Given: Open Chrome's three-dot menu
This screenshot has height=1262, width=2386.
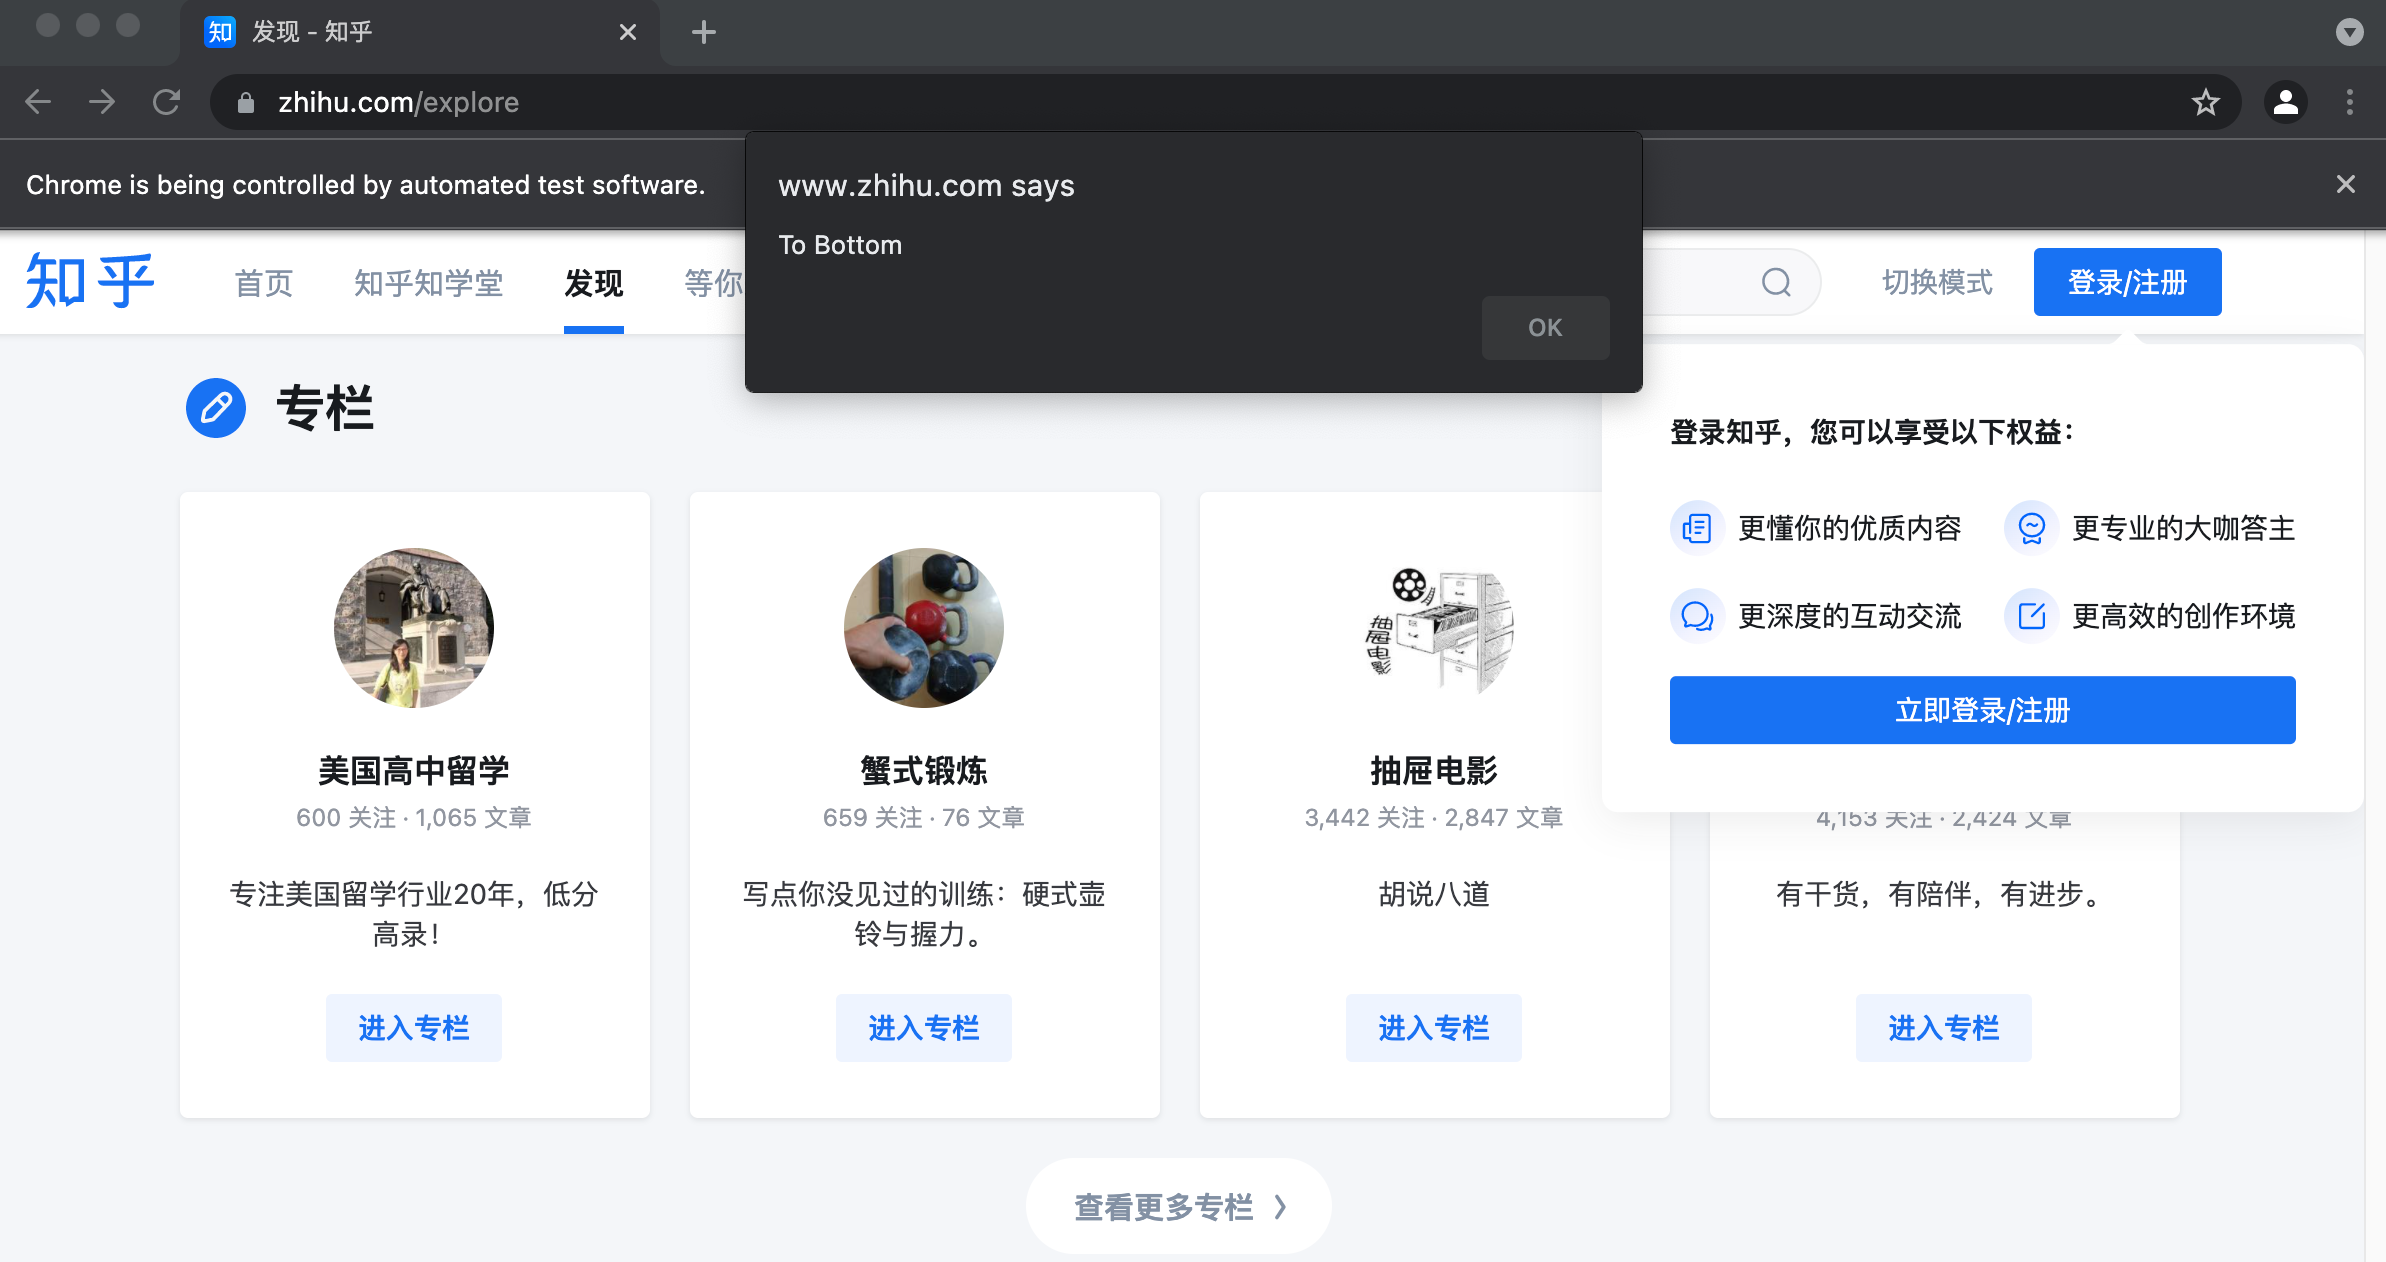Looking at the screenshot, I should tap(2350, 102).
